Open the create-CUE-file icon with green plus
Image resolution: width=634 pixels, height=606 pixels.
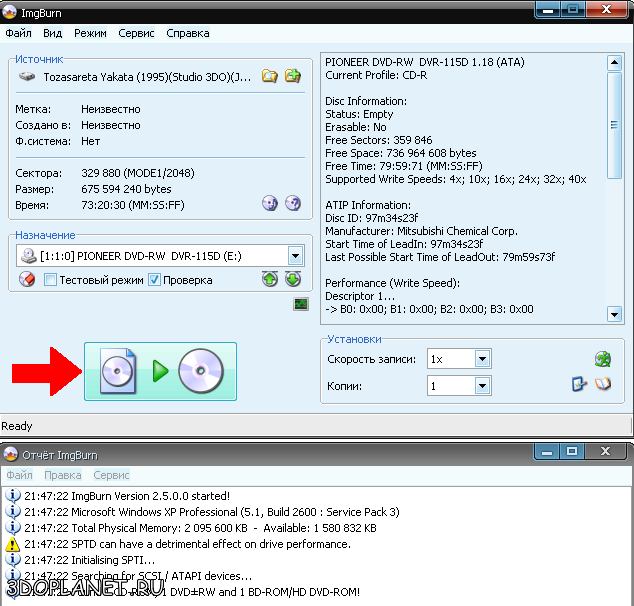click(292, 76)
